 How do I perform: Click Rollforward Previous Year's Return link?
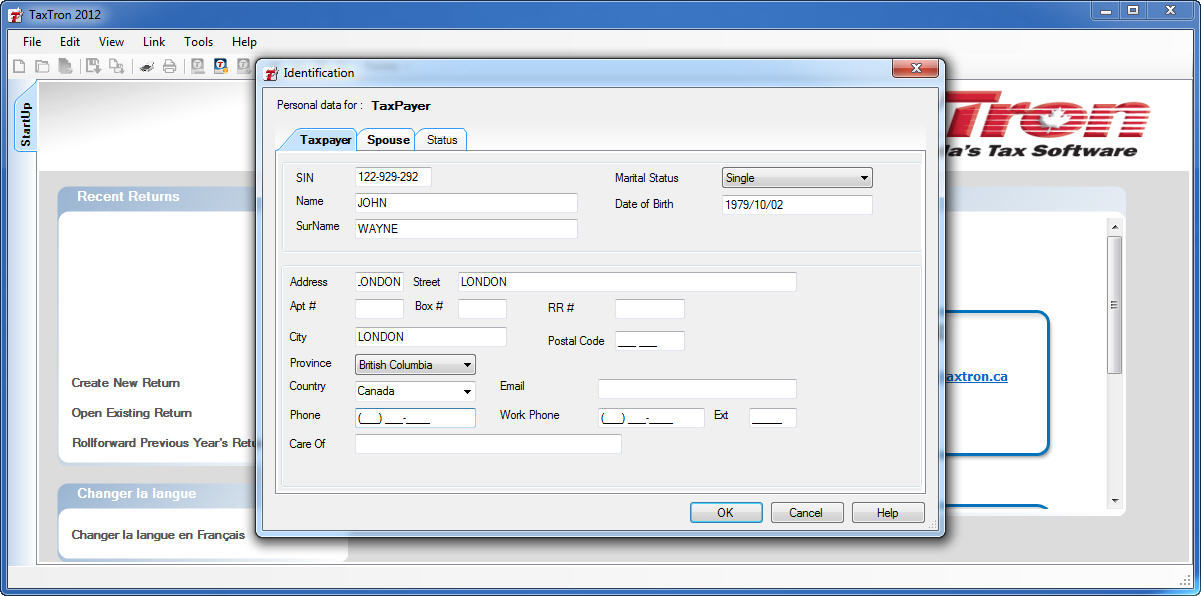coord(165,443)
